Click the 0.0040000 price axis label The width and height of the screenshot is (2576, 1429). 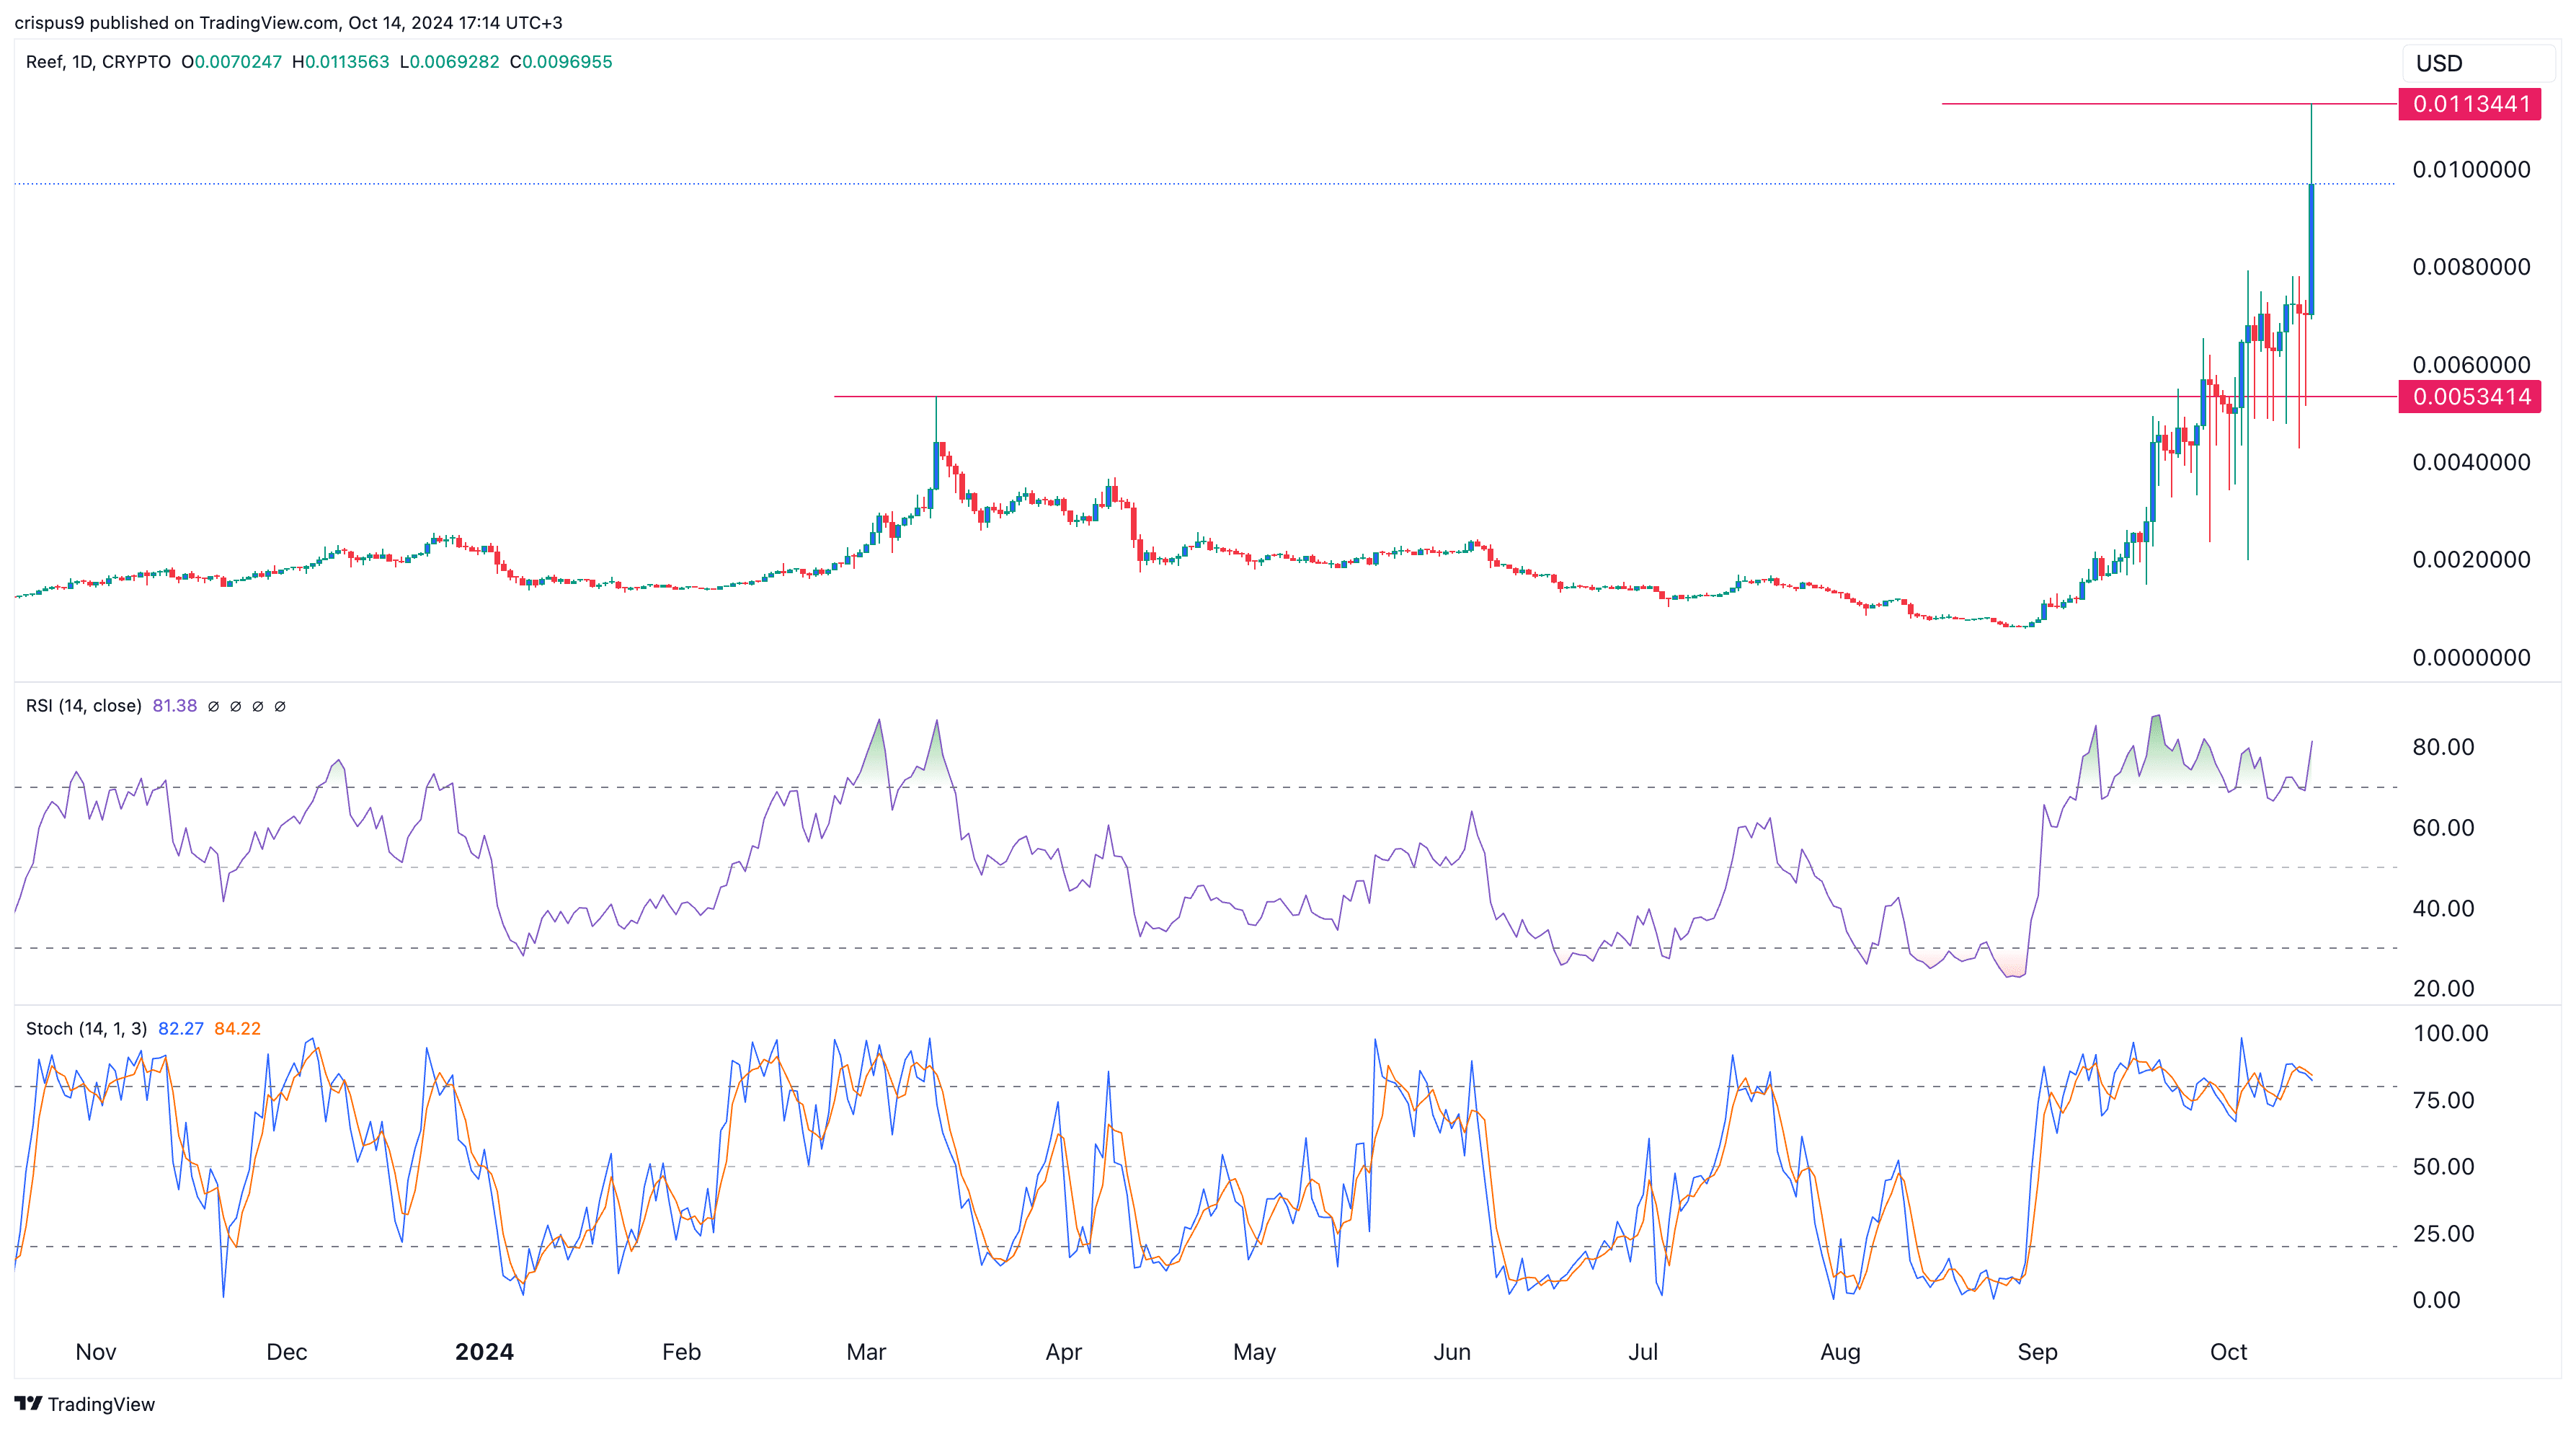(x=2471, y=462)
